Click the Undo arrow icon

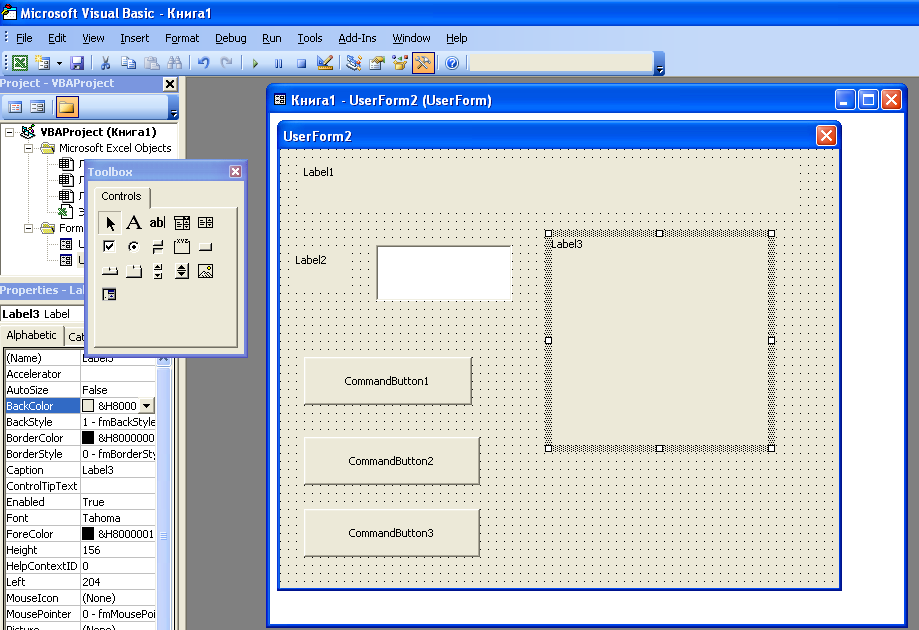pyautogui.click(x=203, y=63)
